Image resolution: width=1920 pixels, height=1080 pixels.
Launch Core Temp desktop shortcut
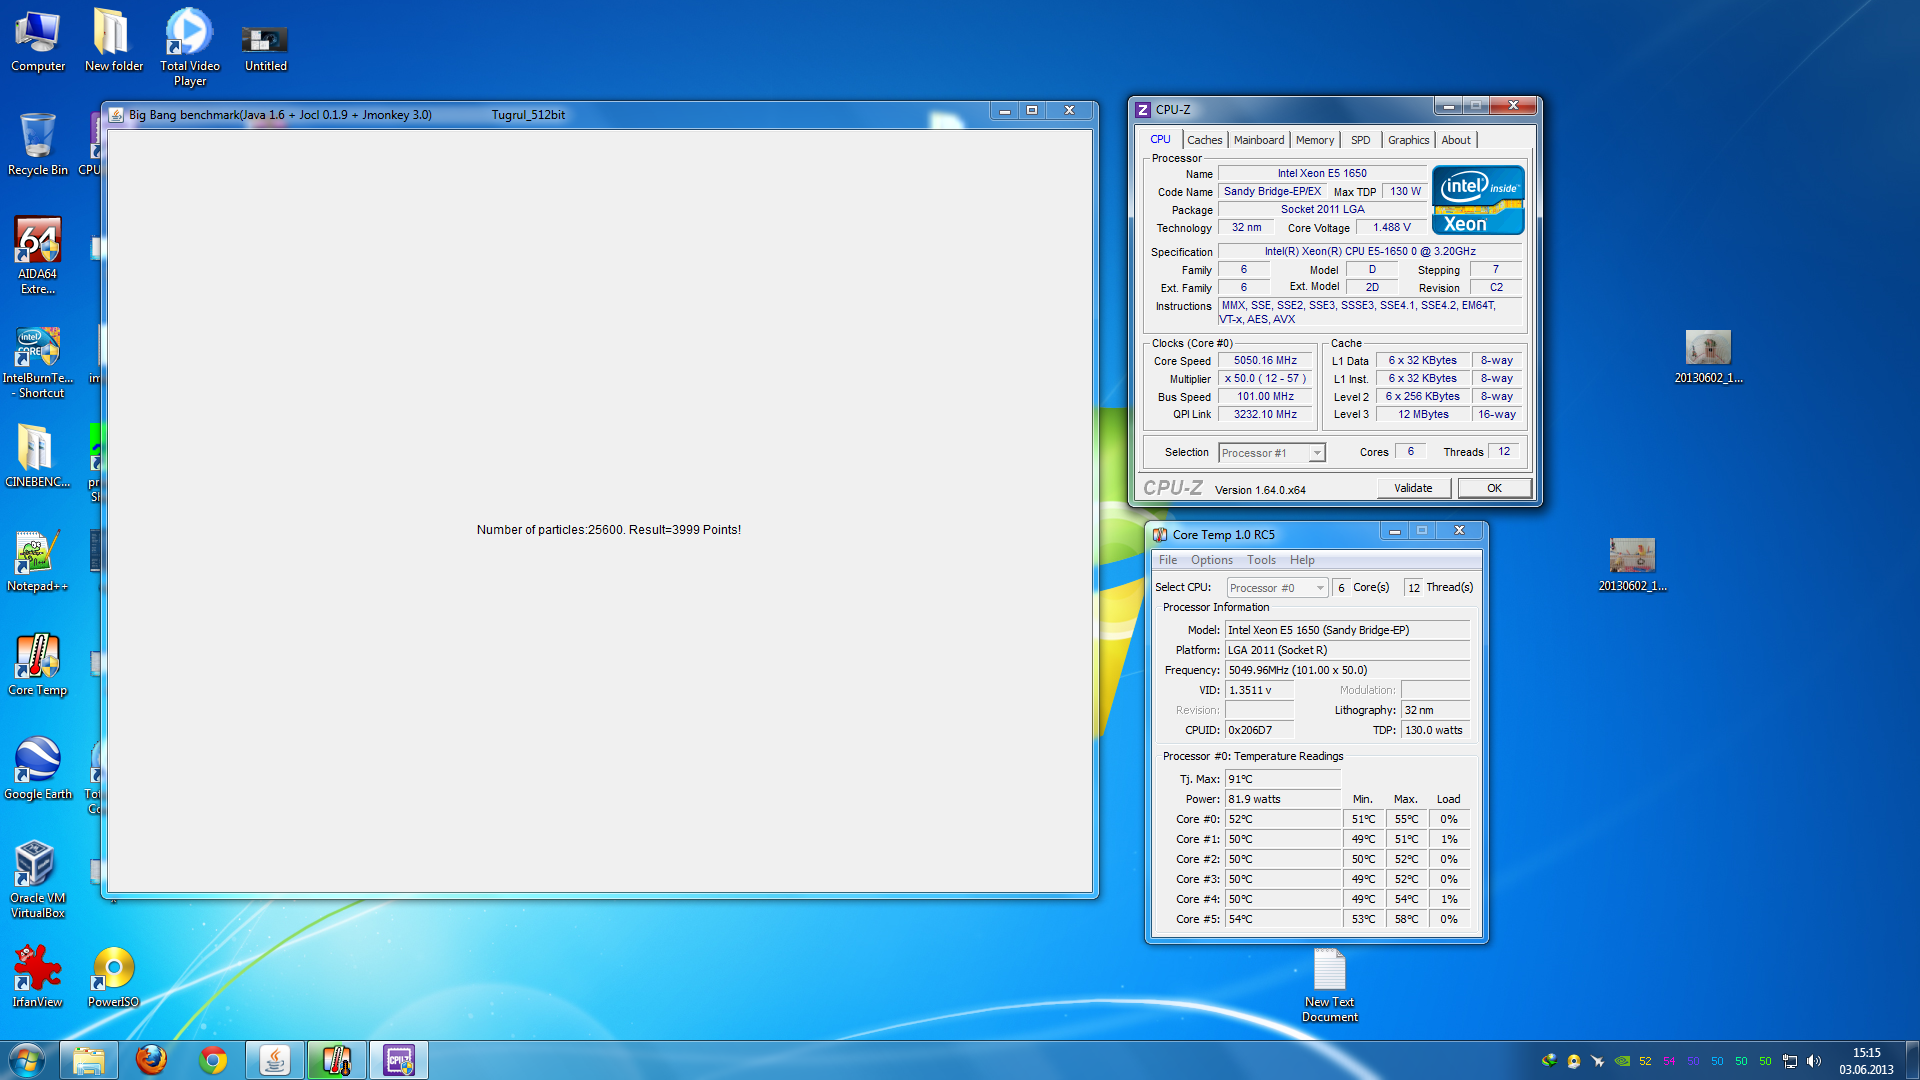coord(38,665)
